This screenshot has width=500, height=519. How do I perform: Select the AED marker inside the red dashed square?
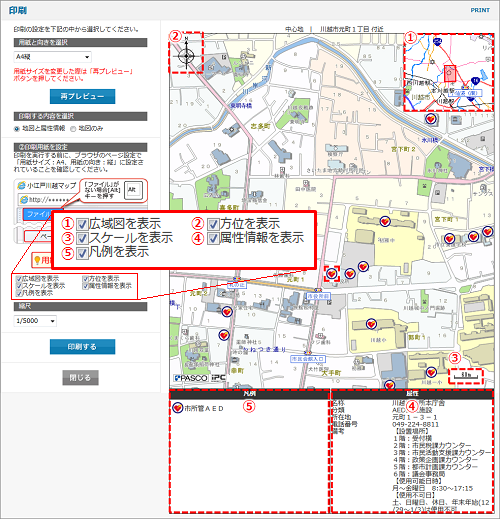[332, 274]
